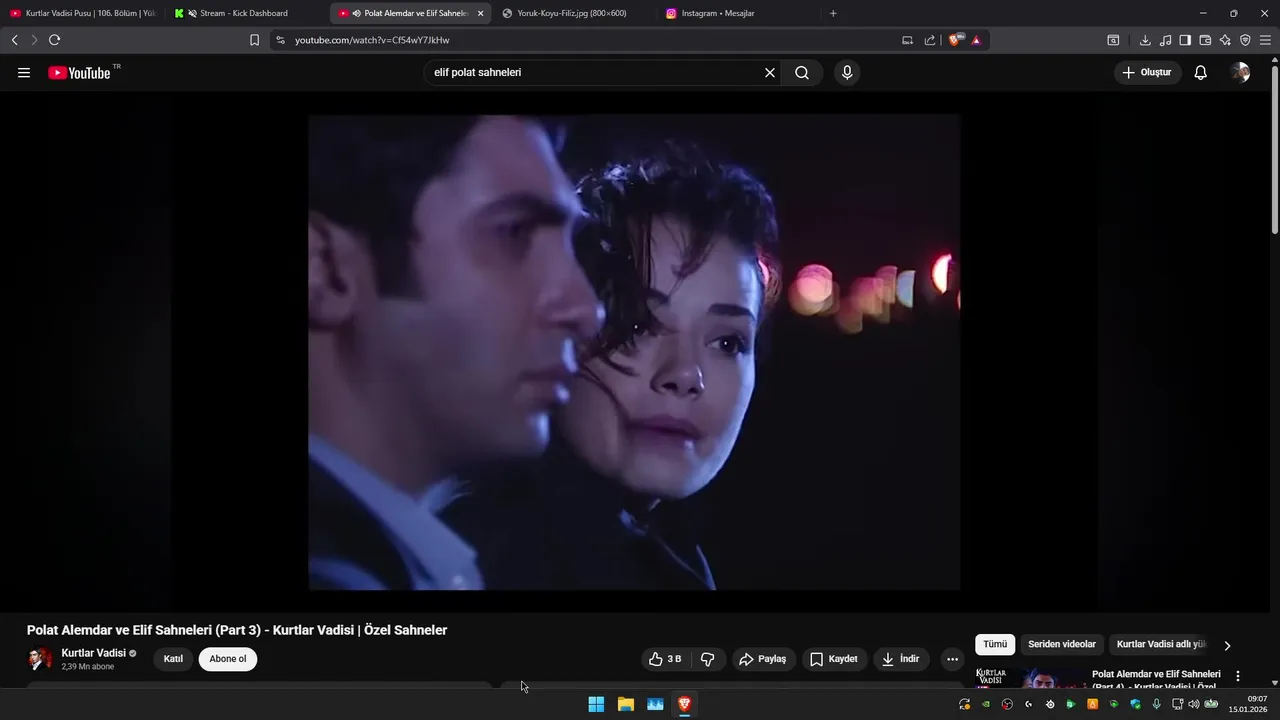The image size is (1280, 720).
Task: Open a new browser tab with plus
Action: [833, 13]
